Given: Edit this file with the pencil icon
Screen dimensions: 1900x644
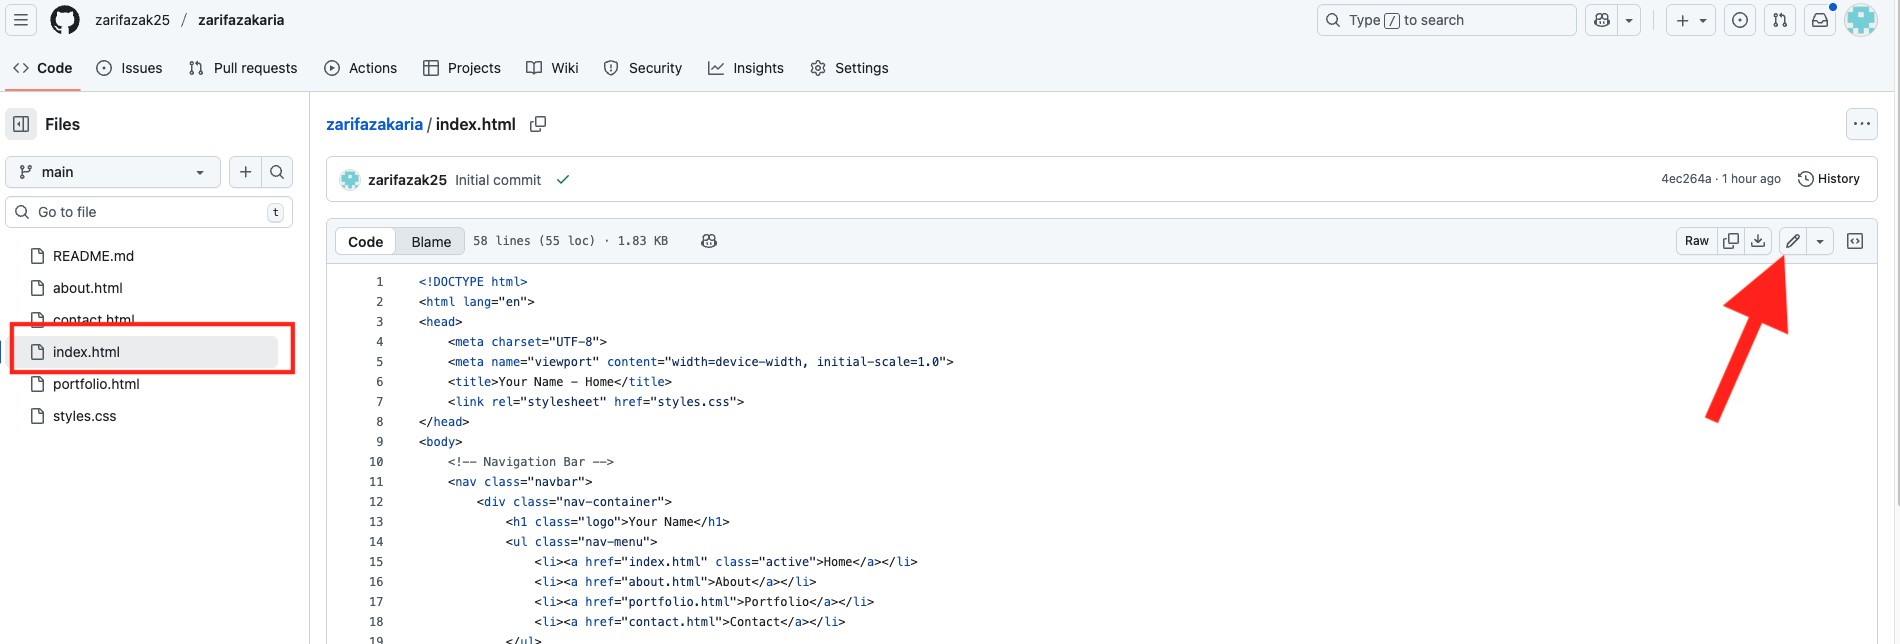Looking at the screenshot, I should point(1793,241).
